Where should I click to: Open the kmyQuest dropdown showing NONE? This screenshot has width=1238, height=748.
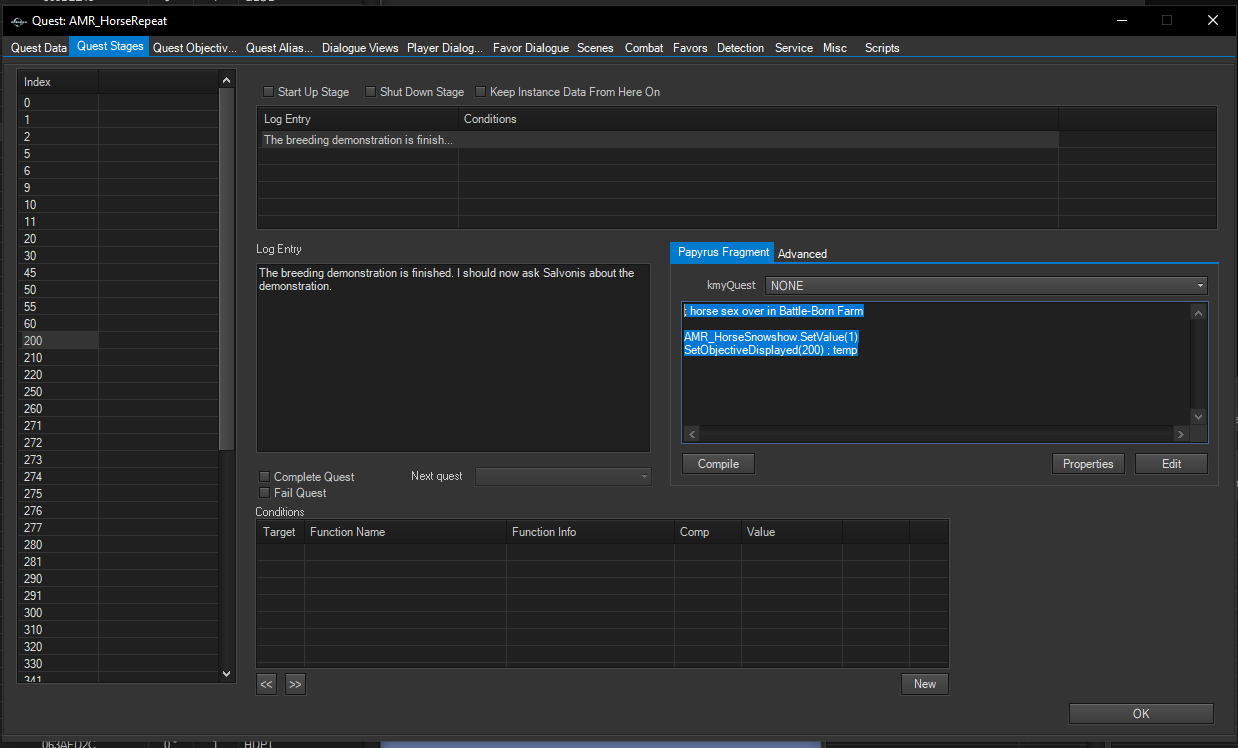pos(986,286)
